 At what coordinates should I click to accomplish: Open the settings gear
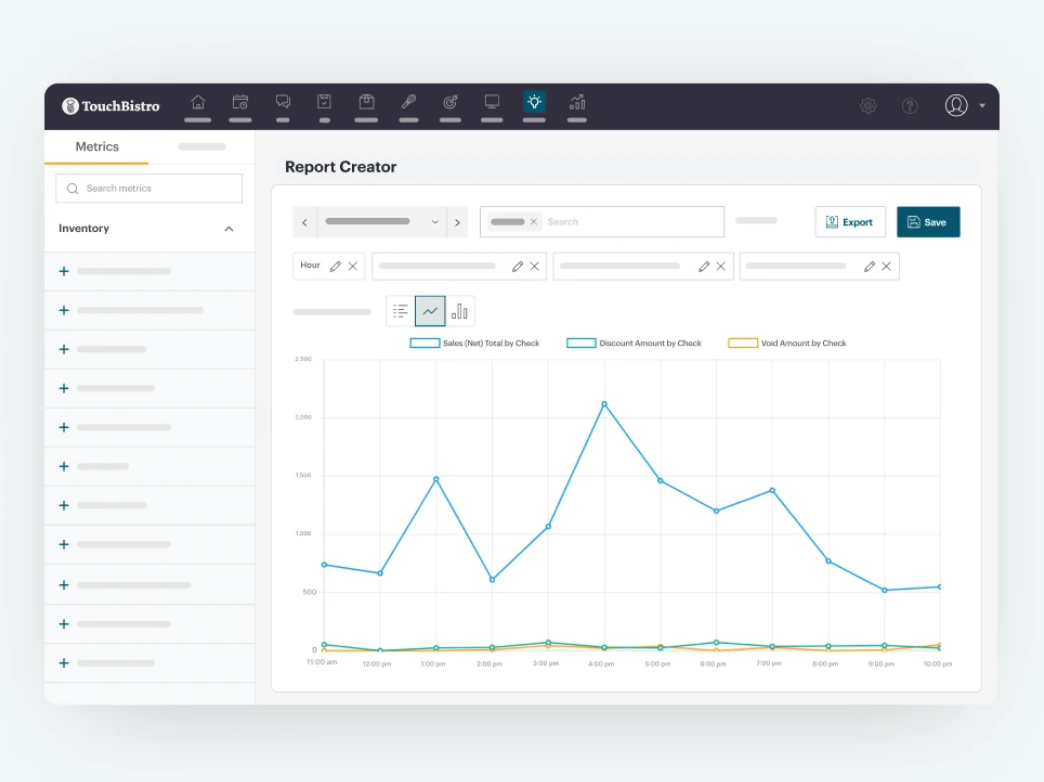(868, 105)
